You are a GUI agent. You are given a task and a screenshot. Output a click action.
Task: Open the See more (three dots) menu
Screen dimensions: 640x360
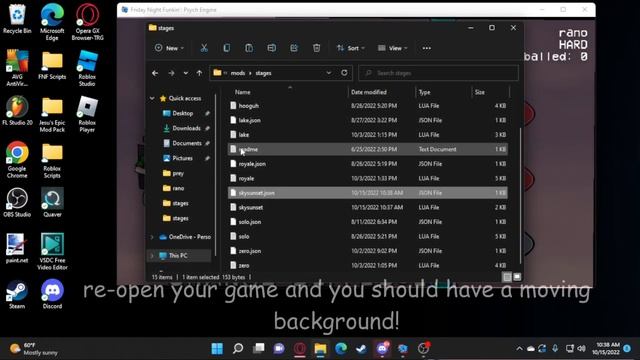(x=427, y=48)
